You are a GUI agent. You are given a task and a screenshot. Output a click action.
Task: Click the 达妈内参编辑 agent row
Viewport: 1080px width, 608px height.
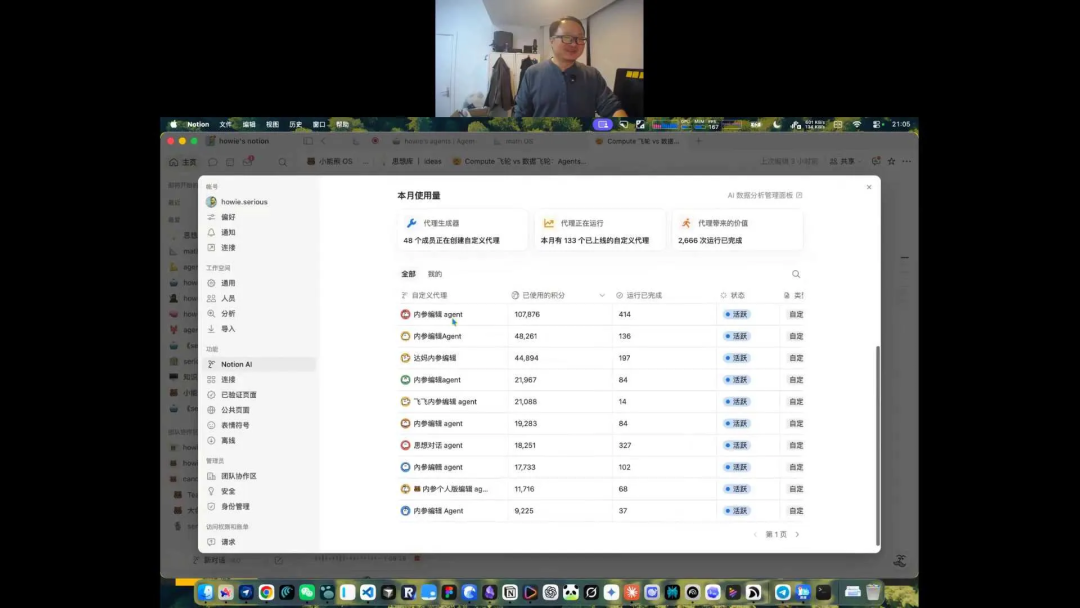point(601,358)
